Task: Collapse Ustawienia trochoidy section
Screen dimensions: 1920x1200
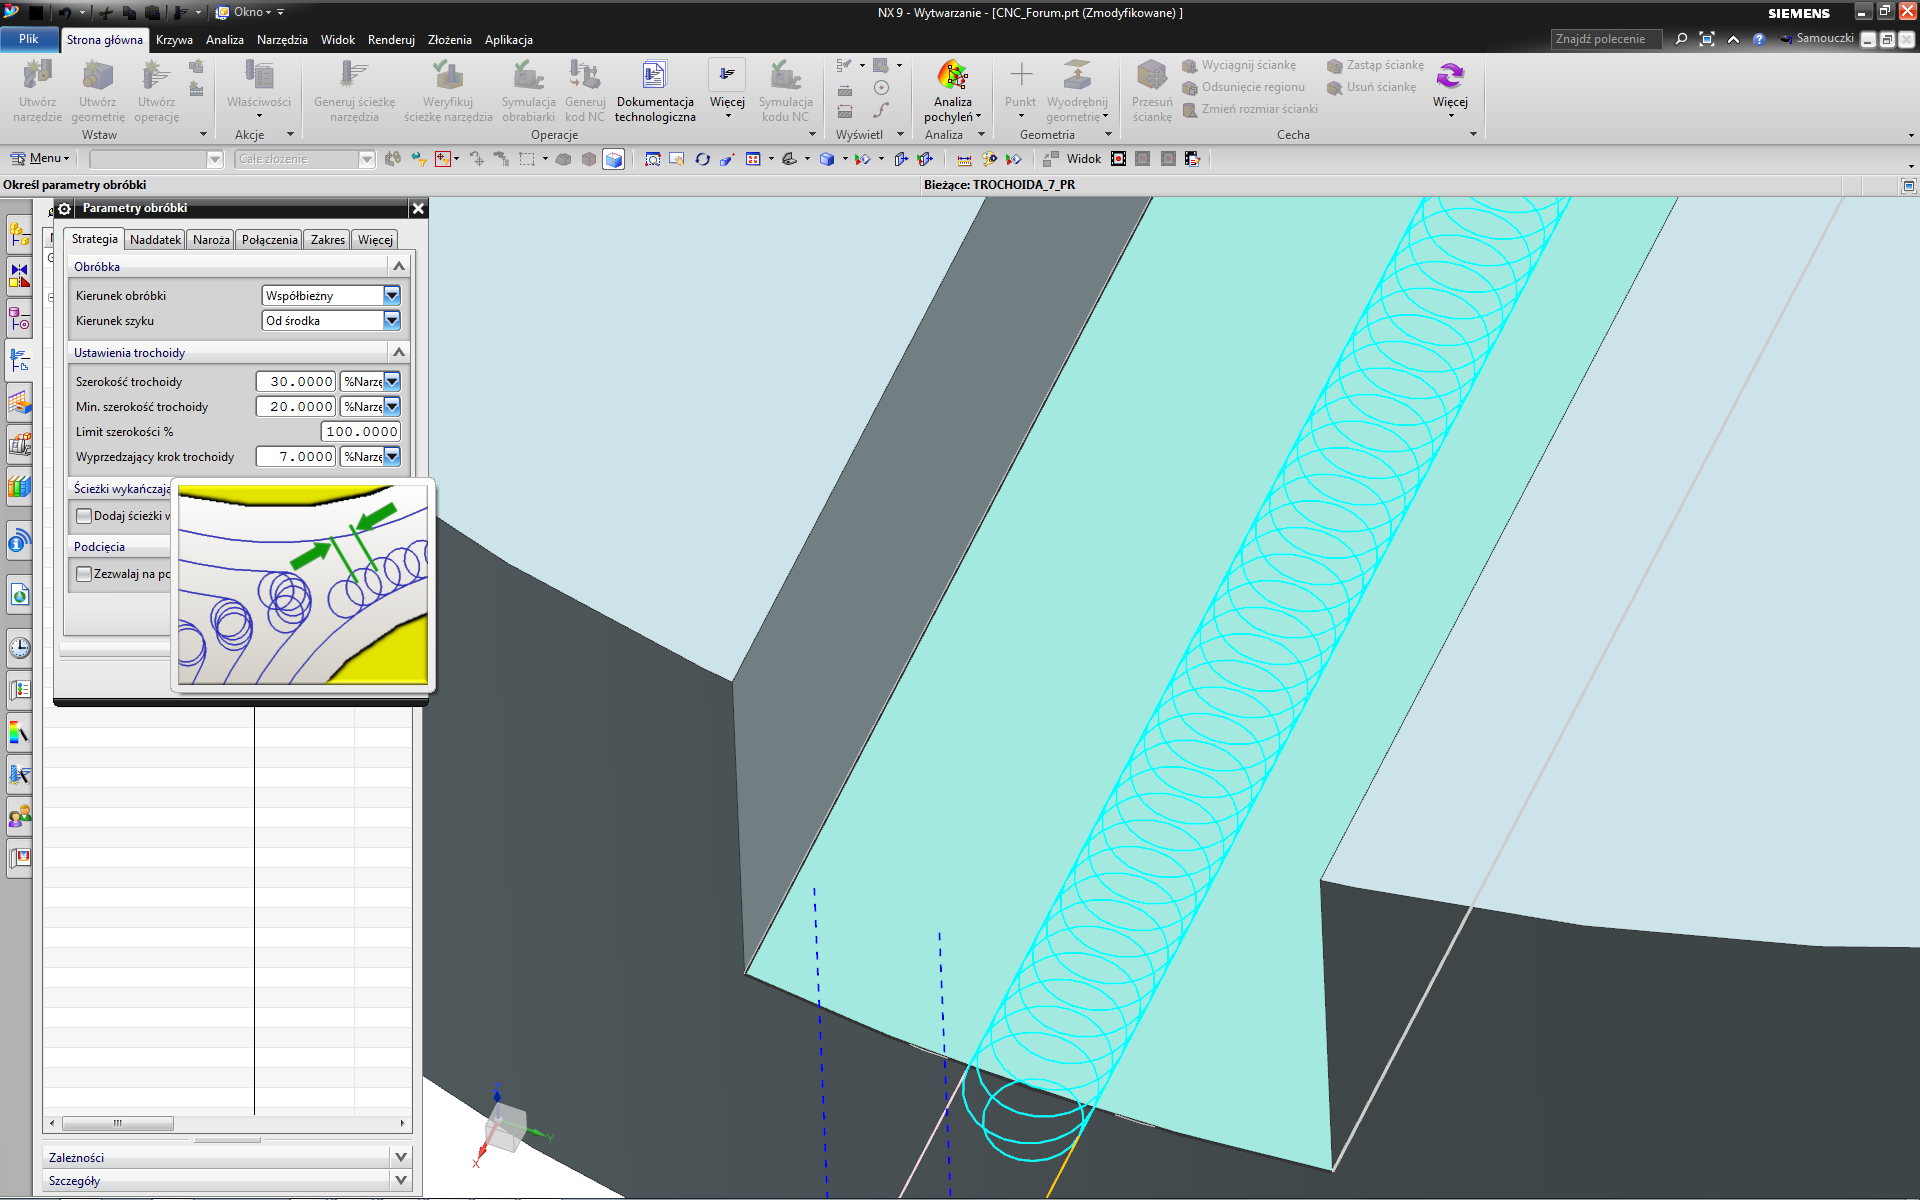Action: click(399, 352)
